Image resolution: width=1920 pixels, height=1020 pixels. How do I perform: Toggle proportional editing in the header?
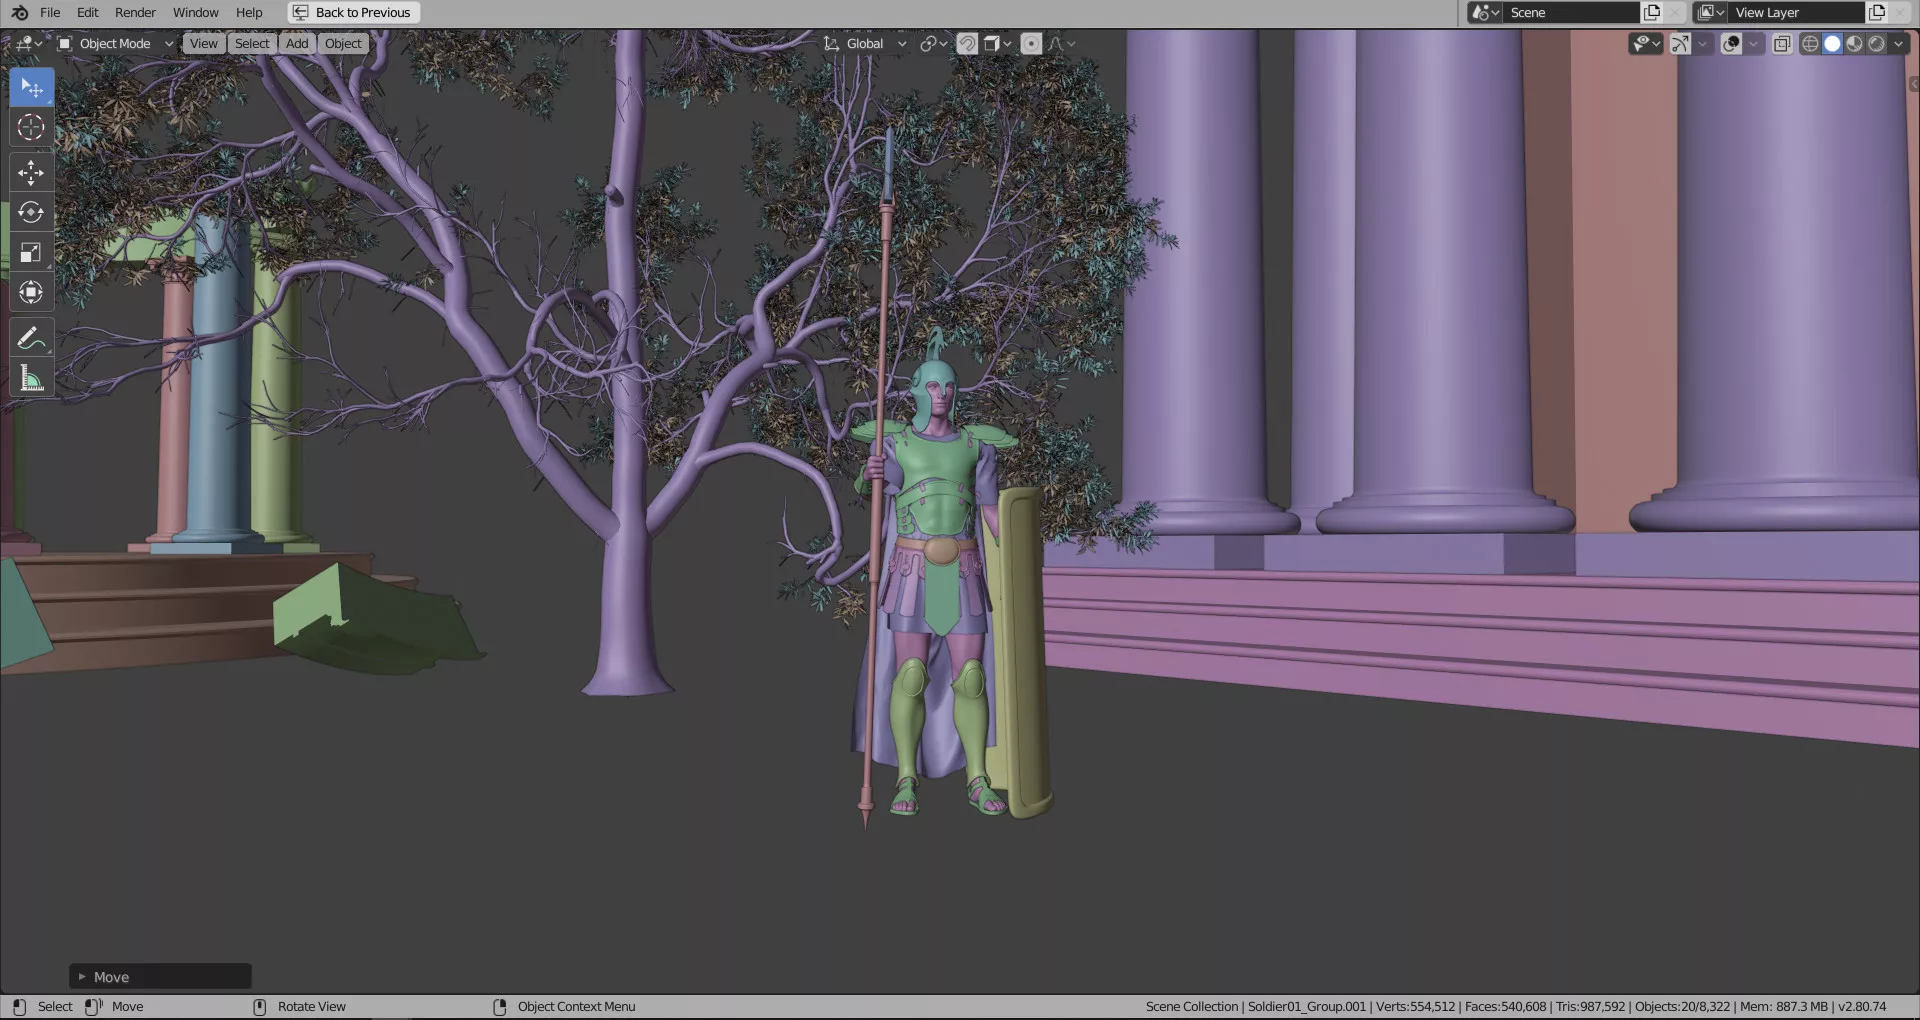[1031, 44]
